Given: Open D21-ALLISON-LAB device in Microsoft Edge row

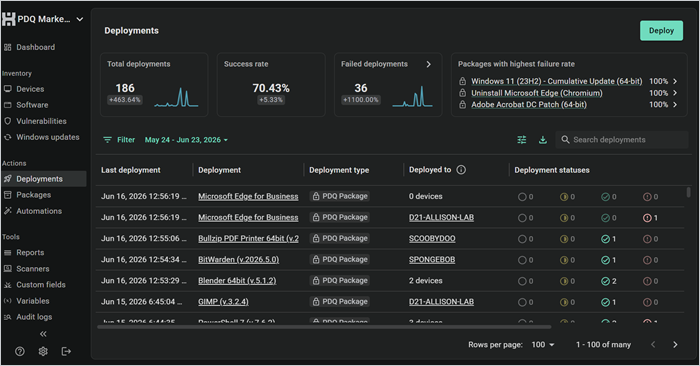Looking at the screenshot, I should point(442,217).
